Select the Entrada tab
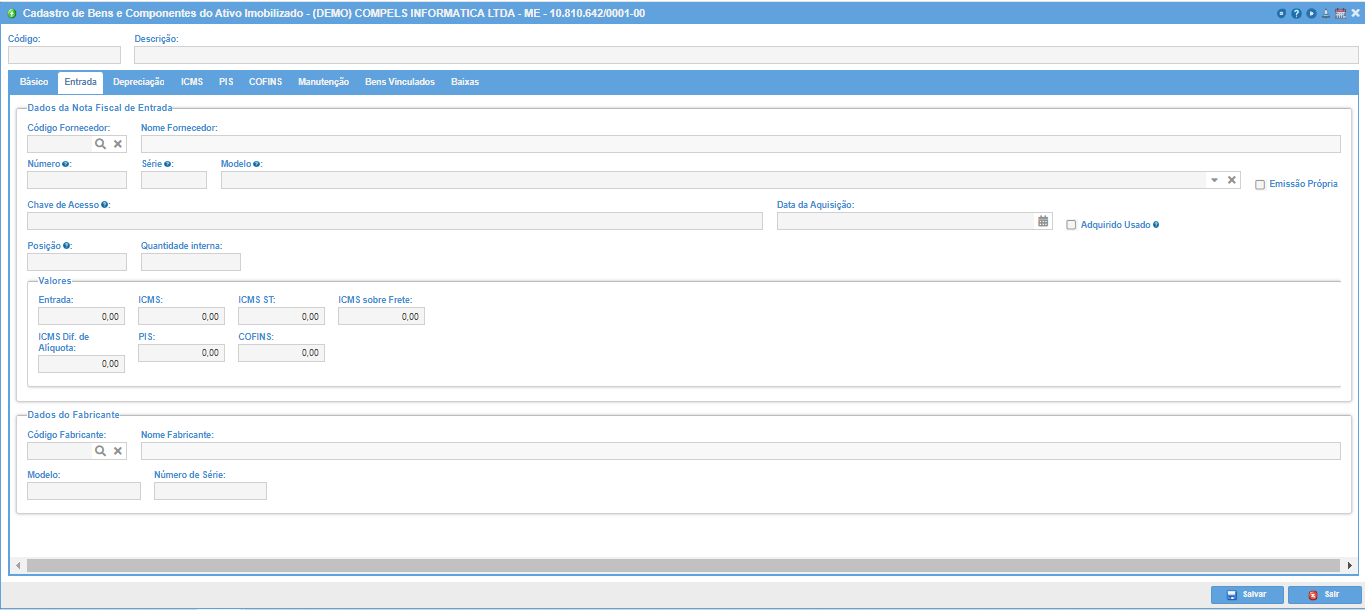Screen dimensions: 1365x610 (x=80, y=82)
